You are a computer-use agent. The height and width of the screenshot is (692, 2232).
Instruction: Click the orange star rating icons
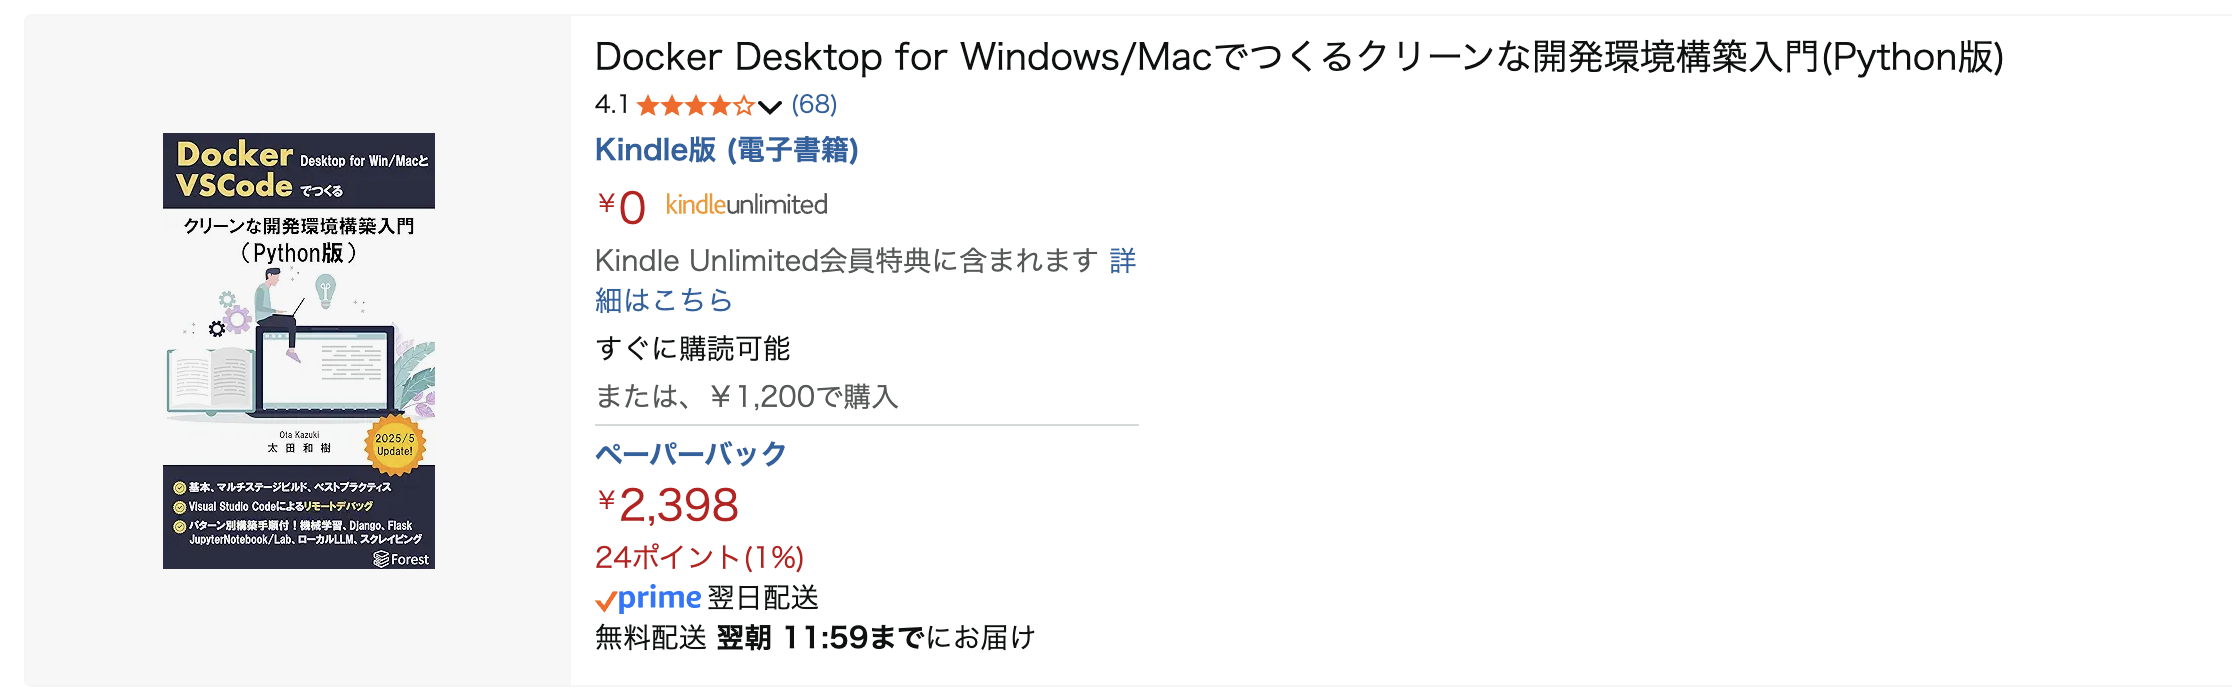[695, 105]
